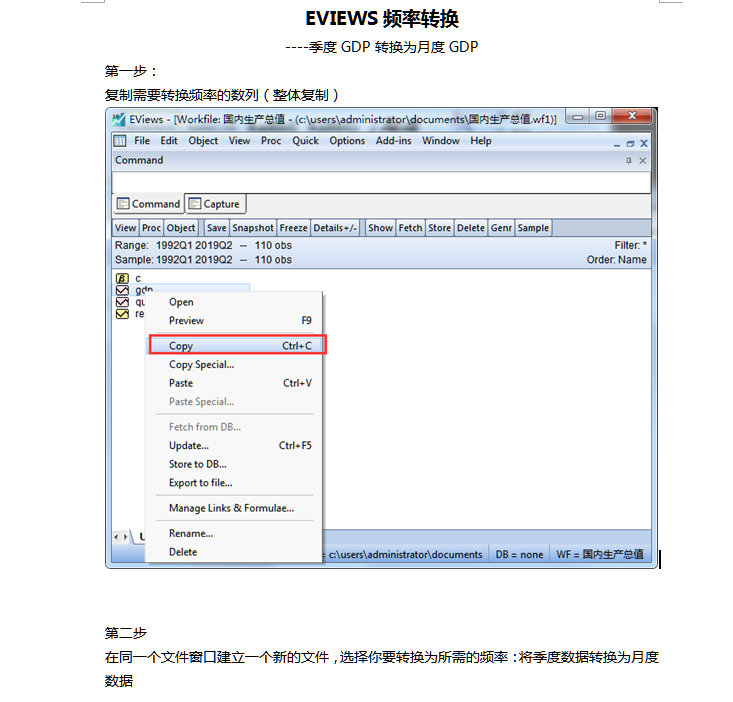The height and width of the screenshot is (702, 733).
Task: Click the Store toolbar button
Action: point(439,228)
